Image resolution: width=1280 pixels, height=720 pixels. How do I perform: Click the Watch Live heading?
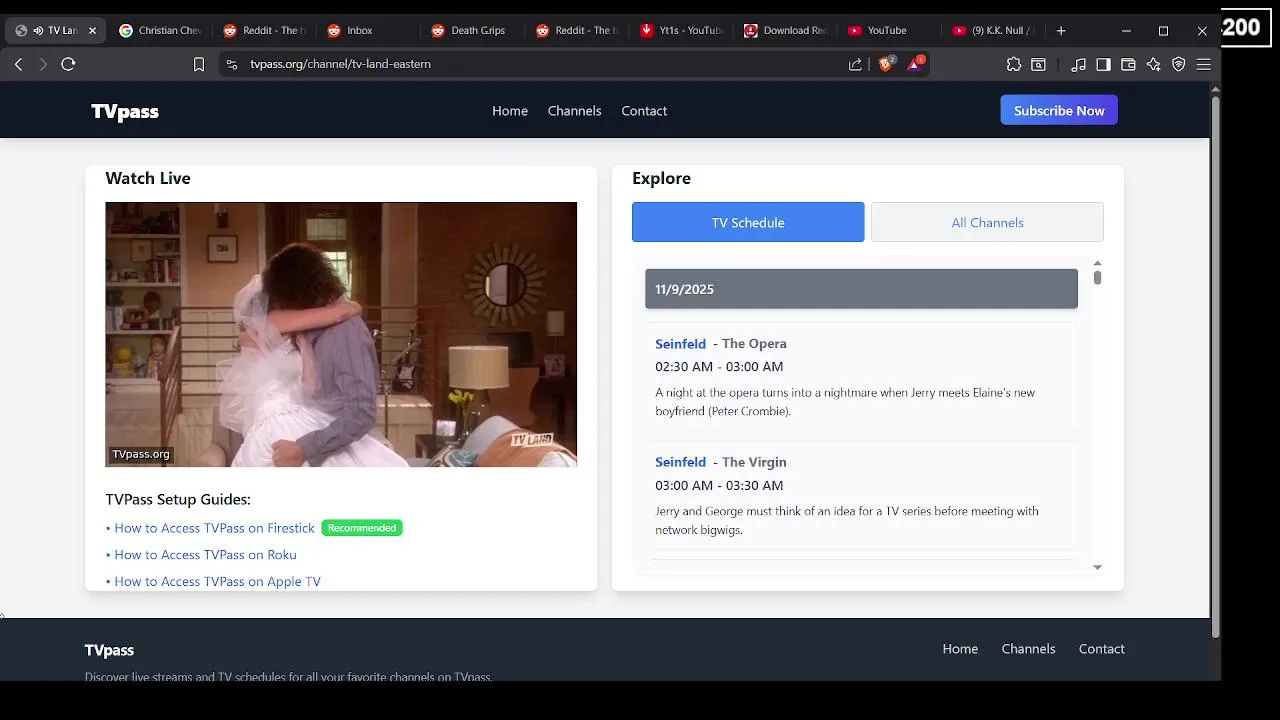point(148,178)
